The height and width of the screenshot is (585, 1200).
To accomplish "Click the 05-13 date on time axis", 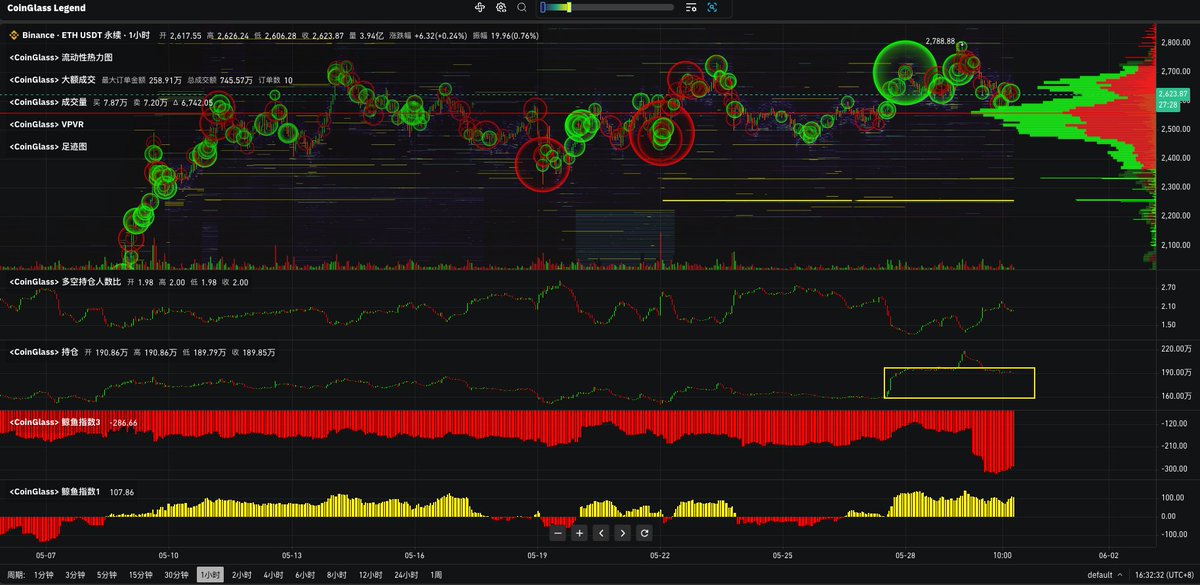I will [292, 554].
